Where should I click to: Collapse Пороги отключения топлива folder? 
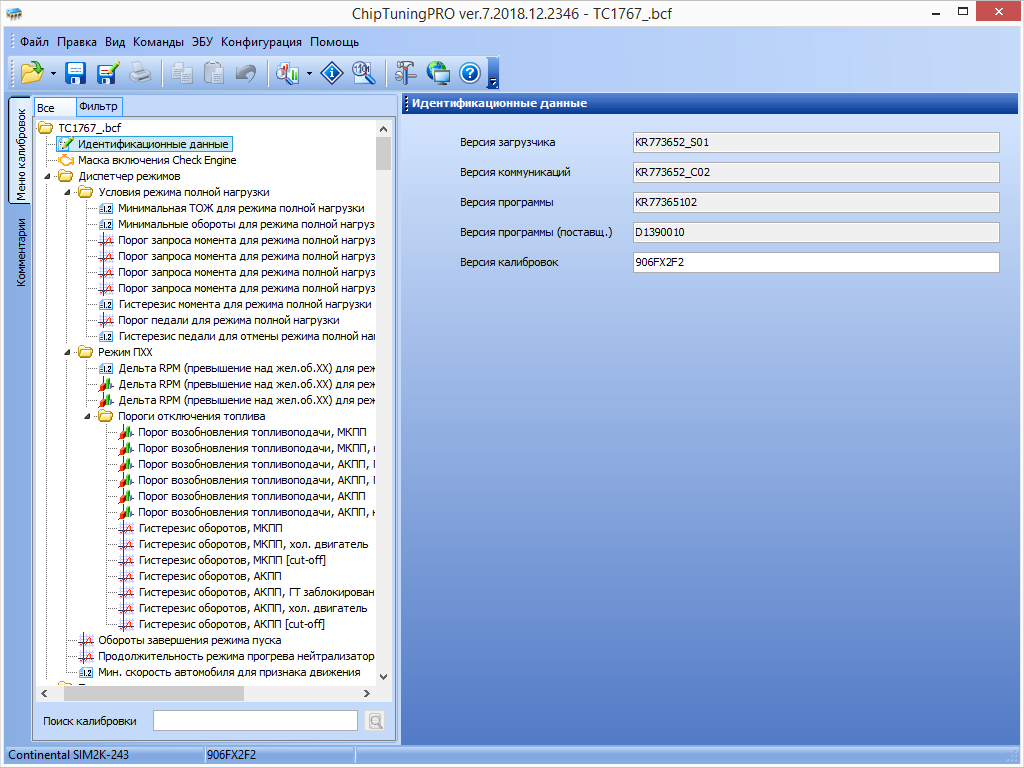(x=88, y=416)
